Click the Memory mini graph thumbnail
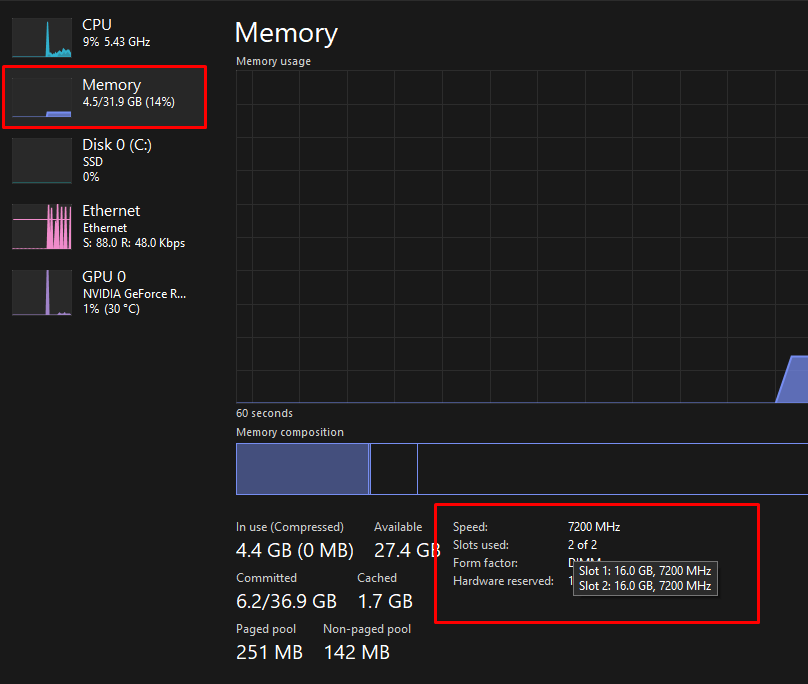Image resolution: width=808 pixels, height=684 pixels. point(40,95)
